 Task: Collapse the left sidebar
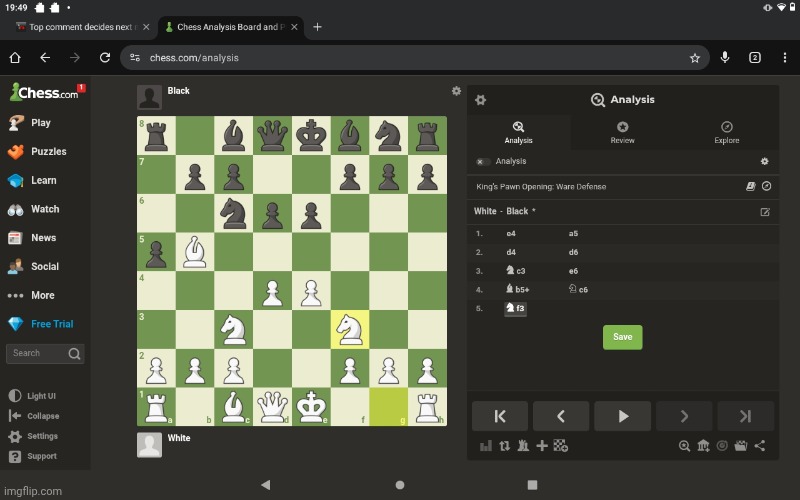click(x=34, y=416)
